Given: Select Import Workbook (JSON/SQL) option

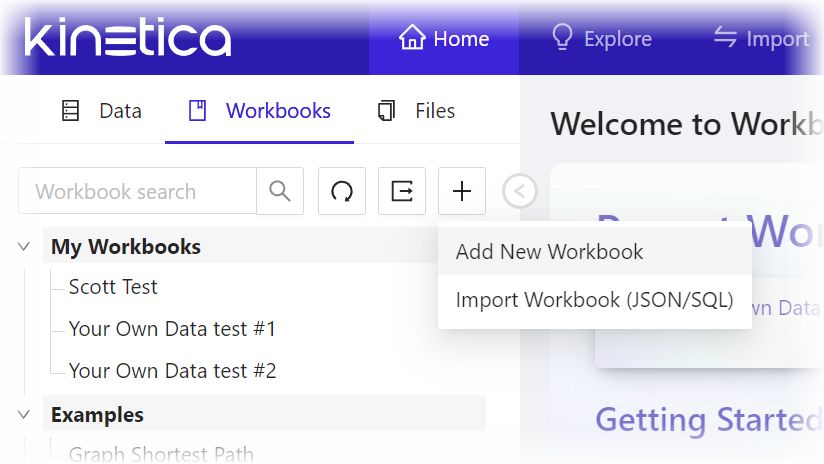Looking at the screenshot, I should (x=594, y=300).
